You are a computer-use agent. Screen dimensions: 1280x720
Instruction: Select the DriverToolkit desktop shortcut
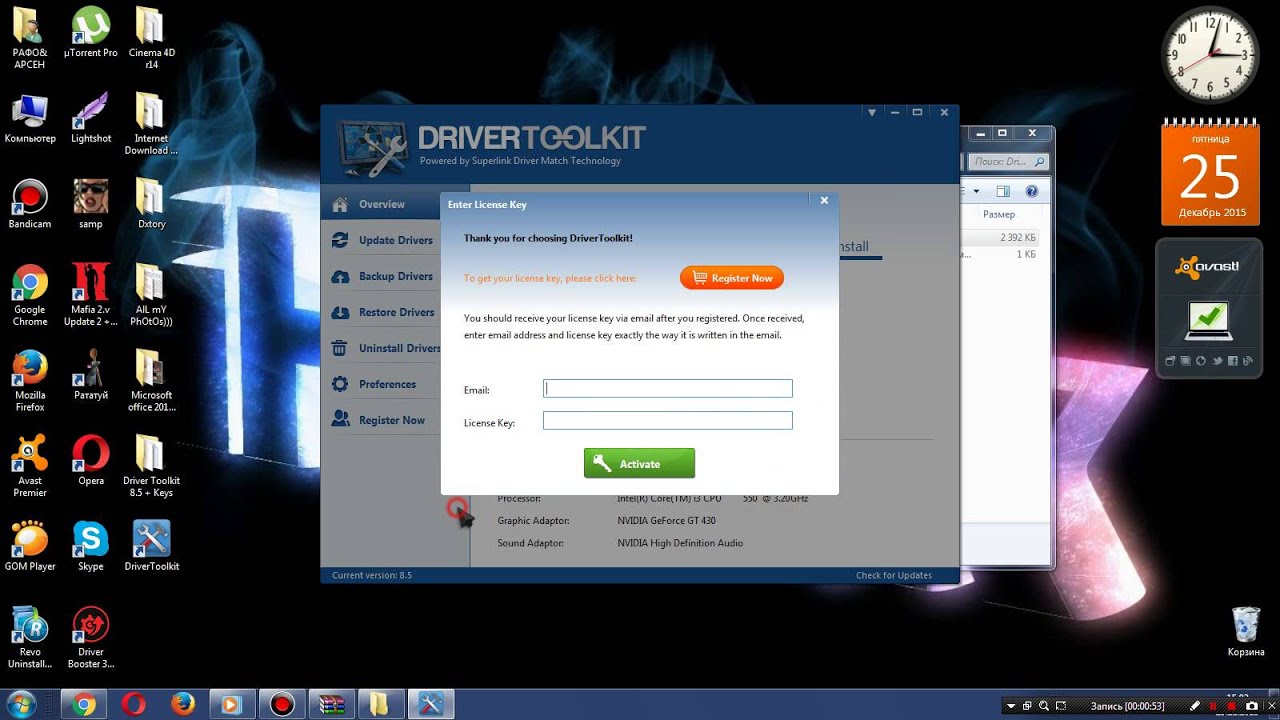pyautogui.click(x=151, y=546)
